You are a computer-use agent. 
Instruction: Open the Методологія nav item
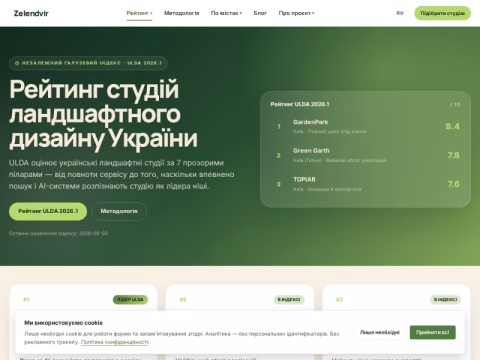click(182, 13)
